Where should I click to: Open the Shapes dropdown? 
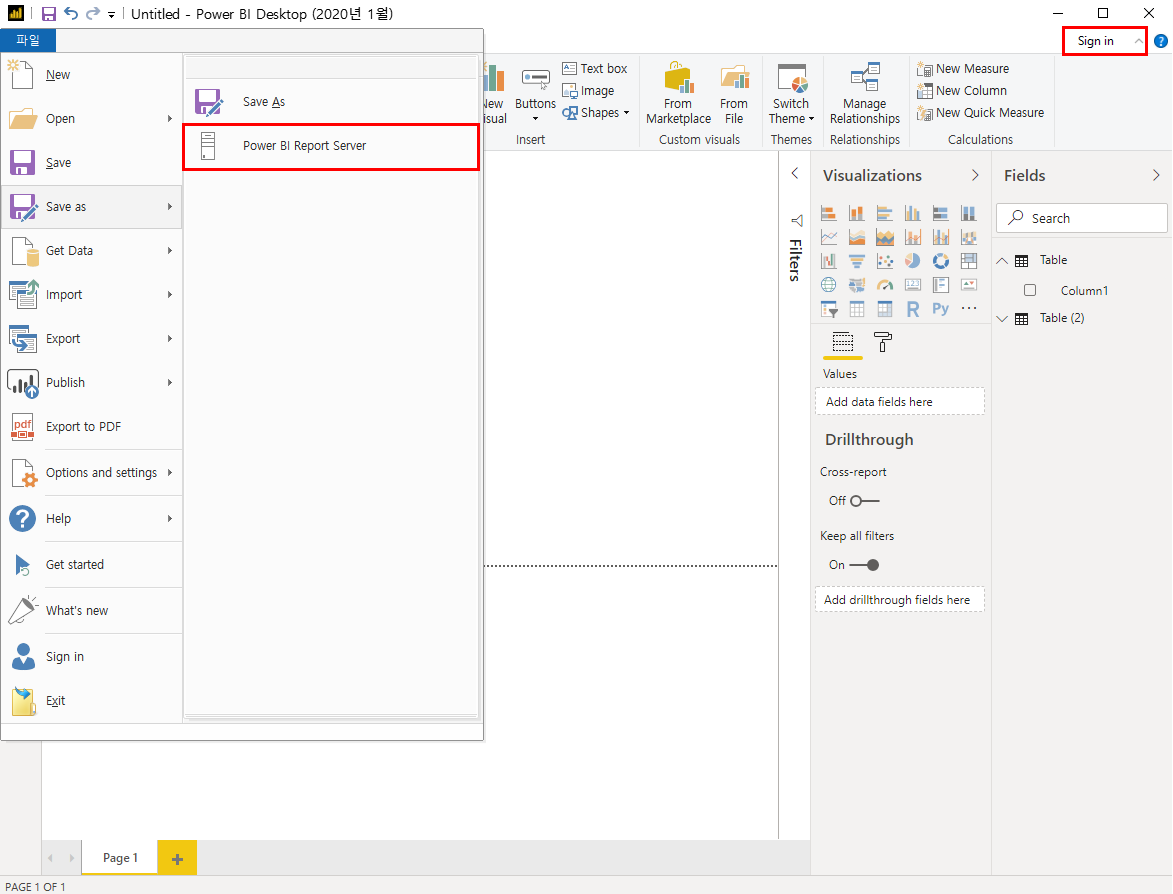[x=595, y=113]
